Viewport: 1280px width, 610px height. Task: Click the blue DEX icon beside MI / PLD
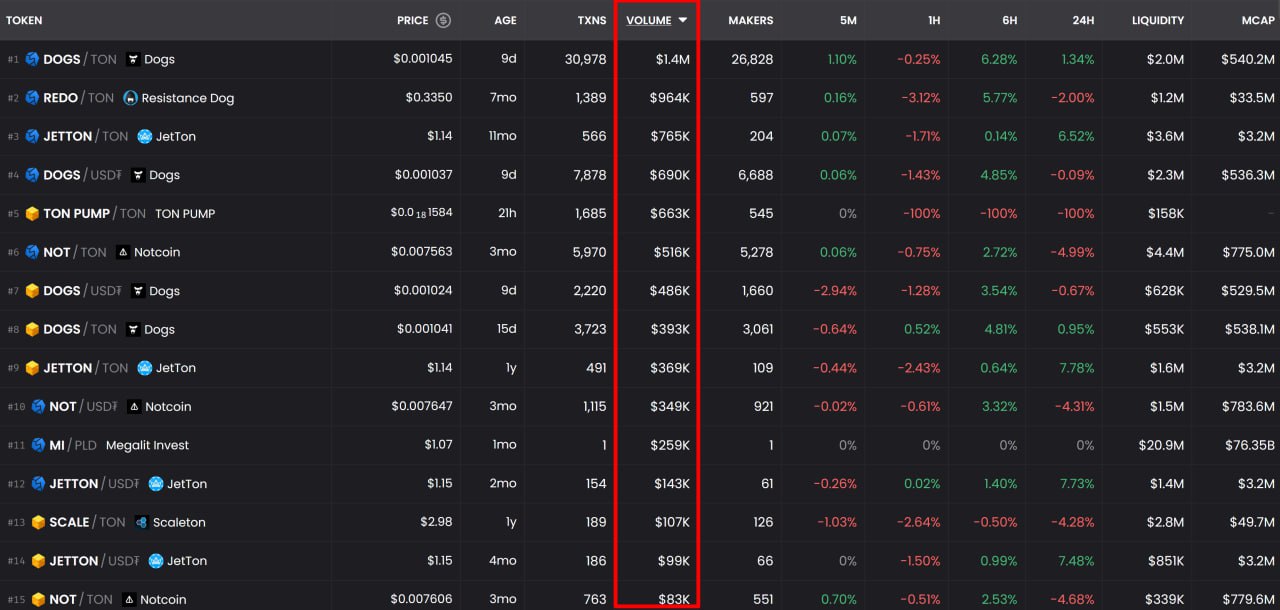[x=38, y=445]
